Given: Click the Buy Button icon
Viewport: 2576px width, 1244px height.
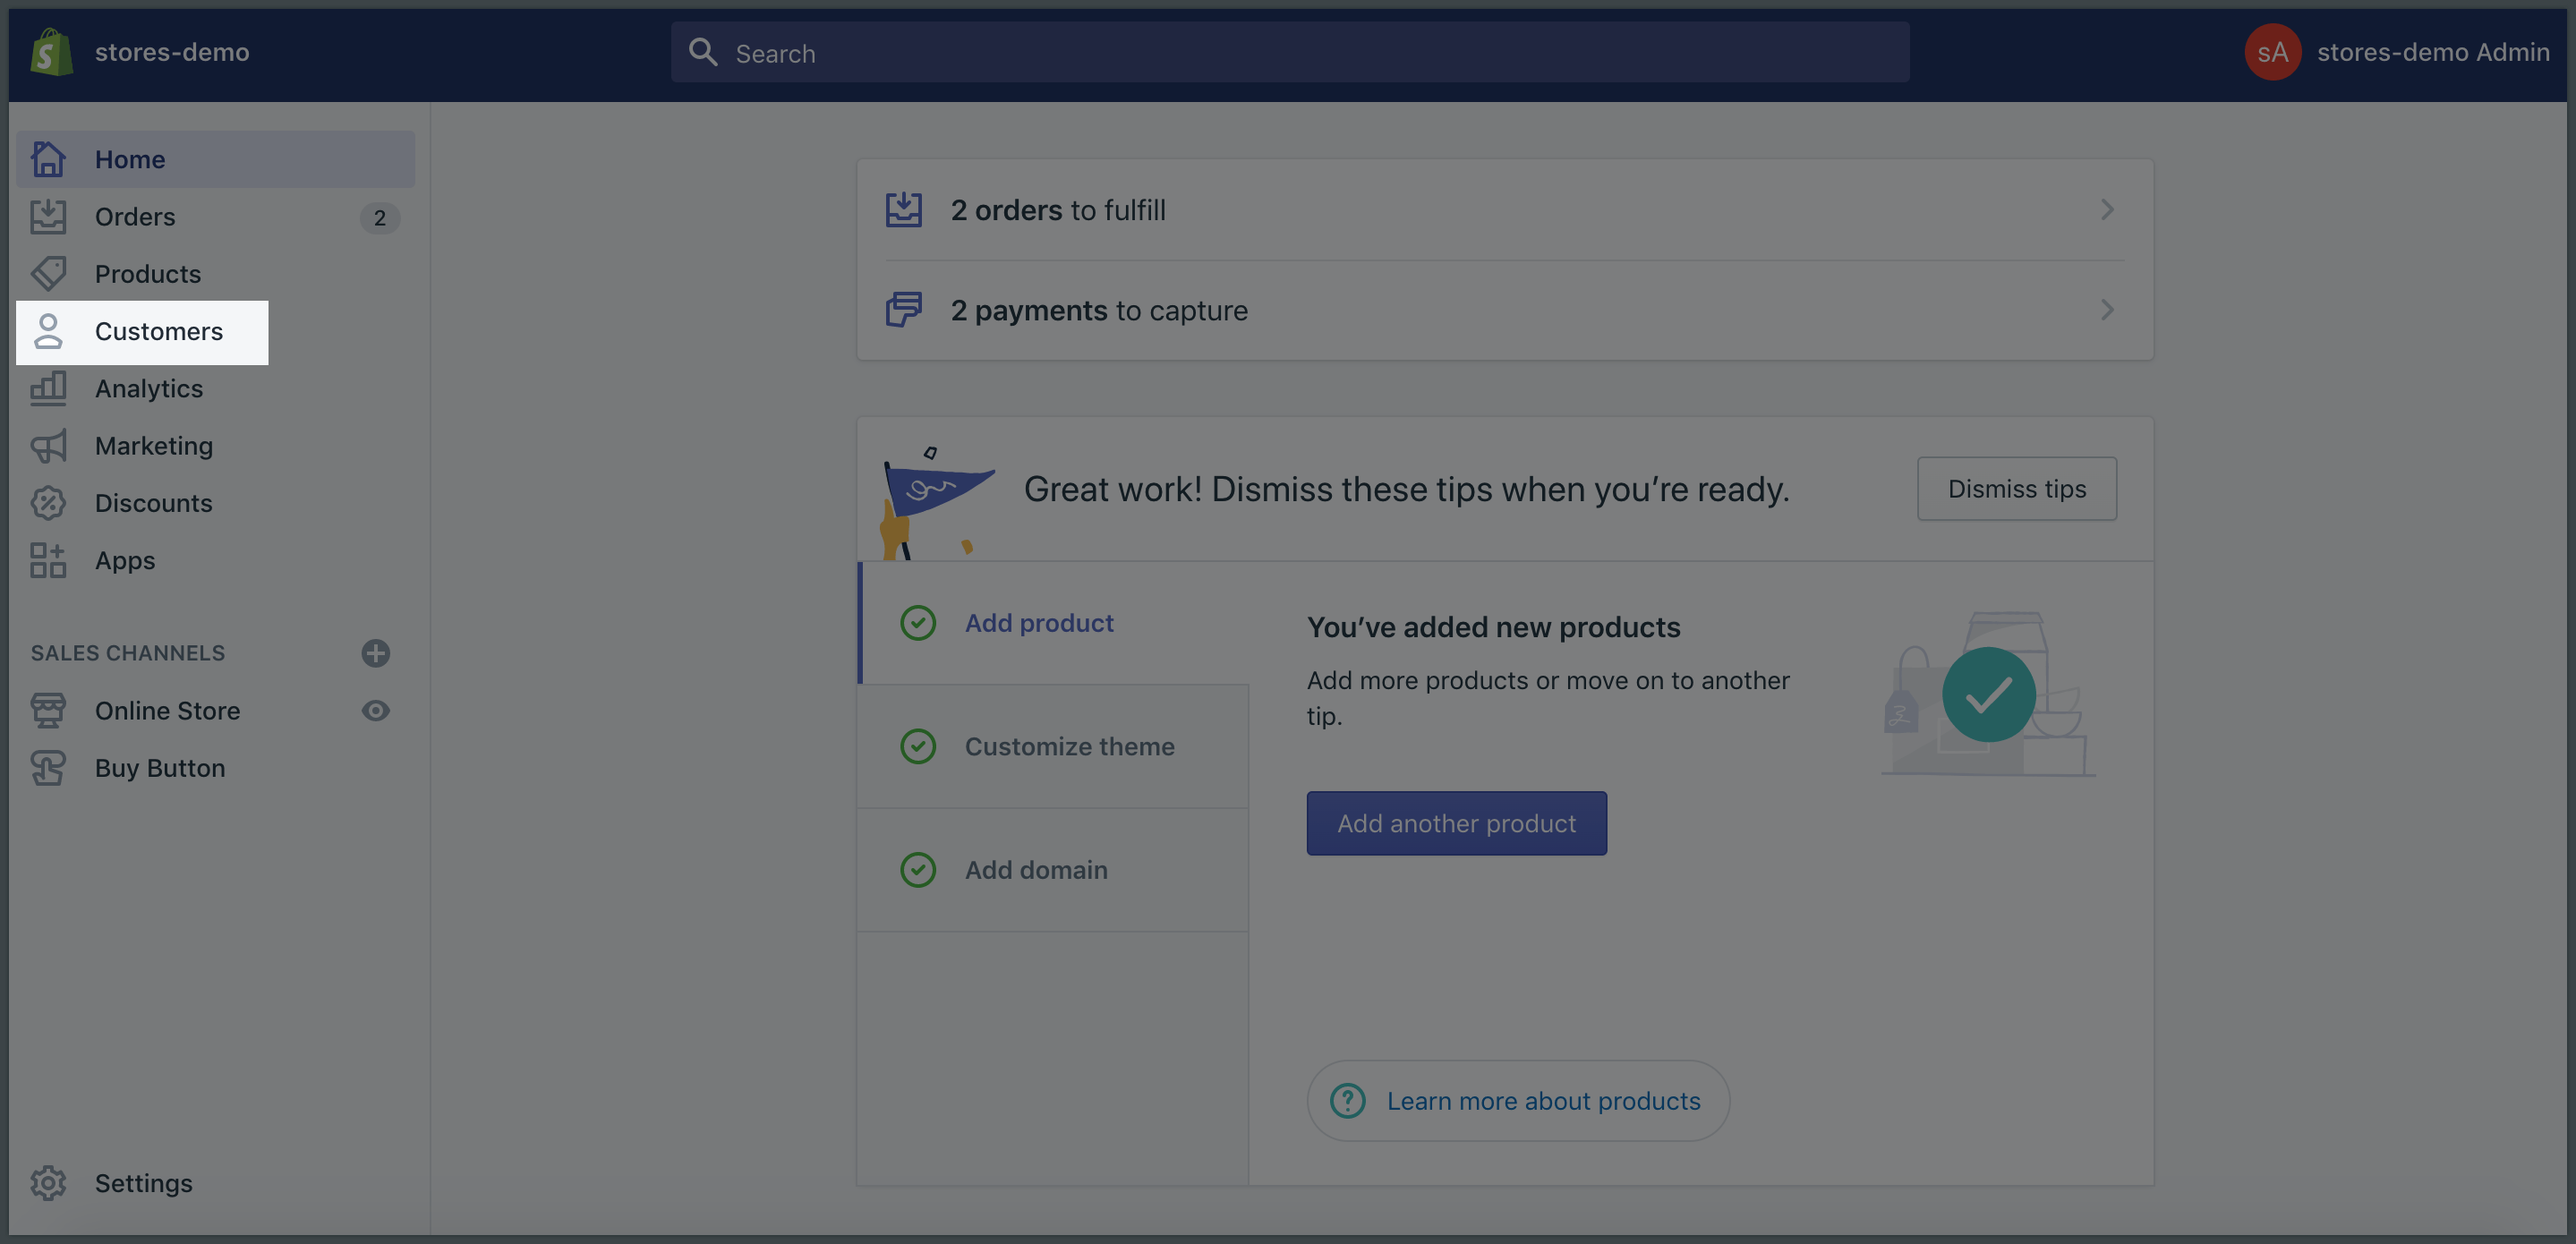Looking at the screenshot, I should [48, 767].
